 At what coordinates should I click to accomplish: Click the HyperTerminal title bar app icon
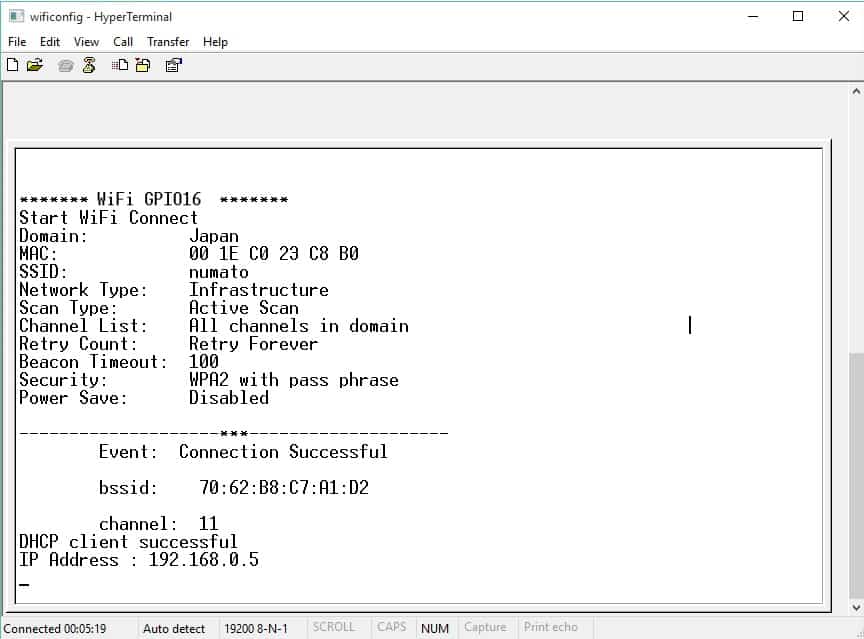(x=15, y=16)
